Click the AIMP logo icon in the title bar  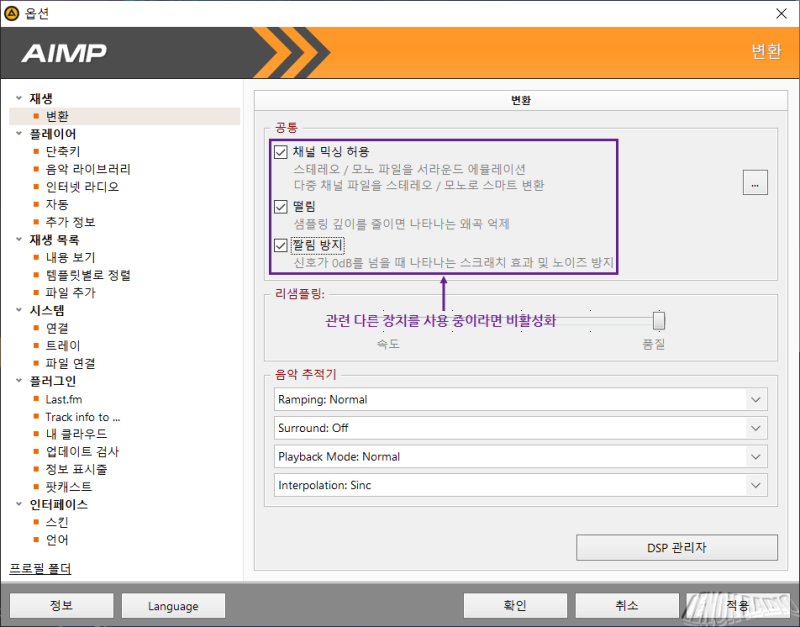point(13,13)
